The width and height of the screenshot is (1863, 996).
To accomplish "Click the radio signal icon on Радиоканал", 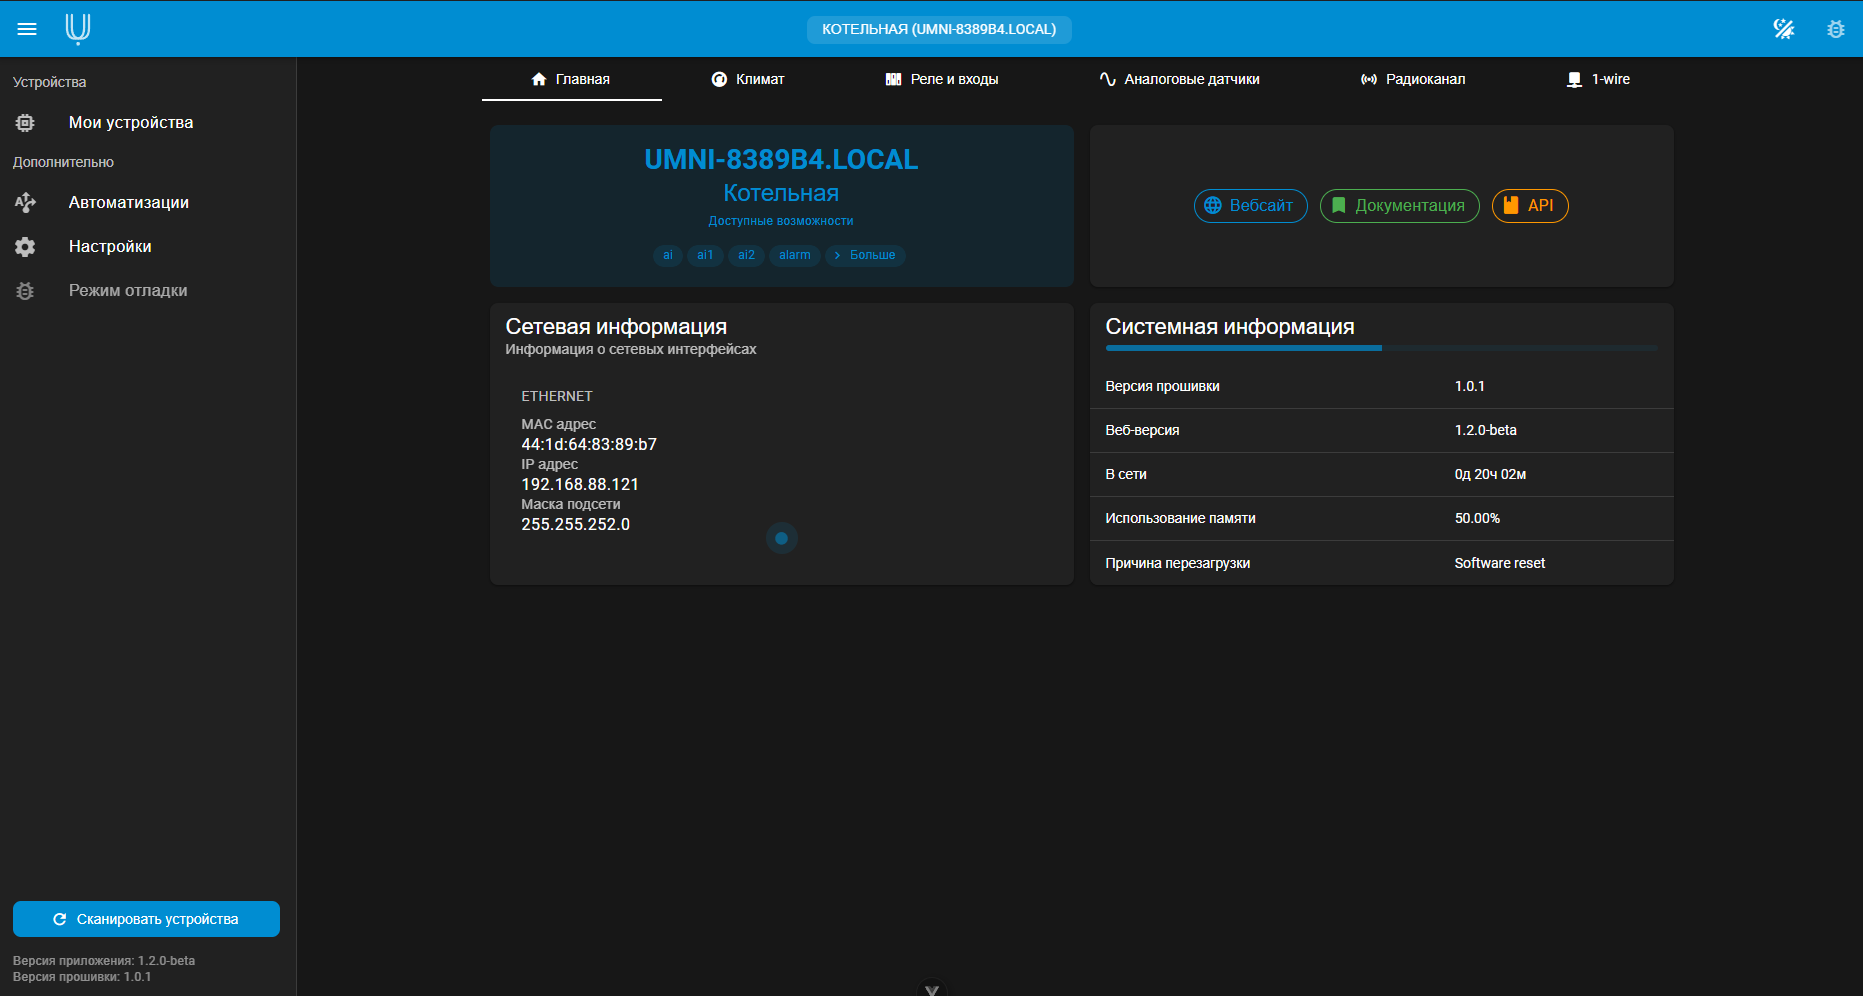I will point(1369,79).
